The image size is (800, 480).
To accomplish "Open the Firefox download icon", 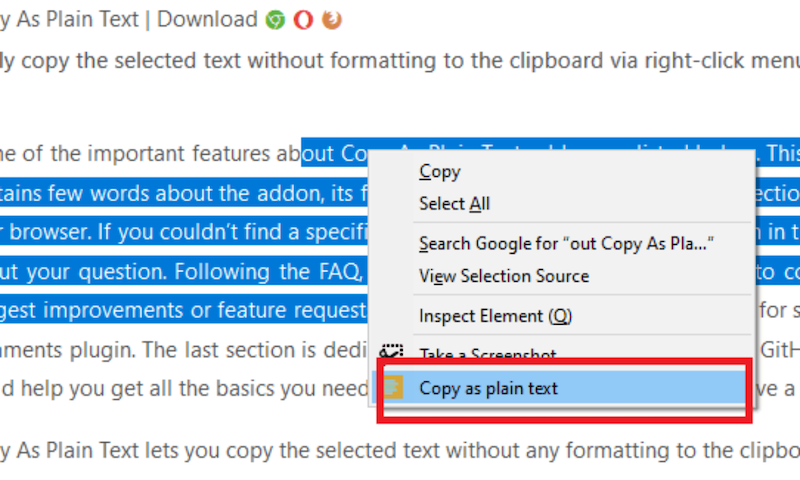I will pos(332,20).
